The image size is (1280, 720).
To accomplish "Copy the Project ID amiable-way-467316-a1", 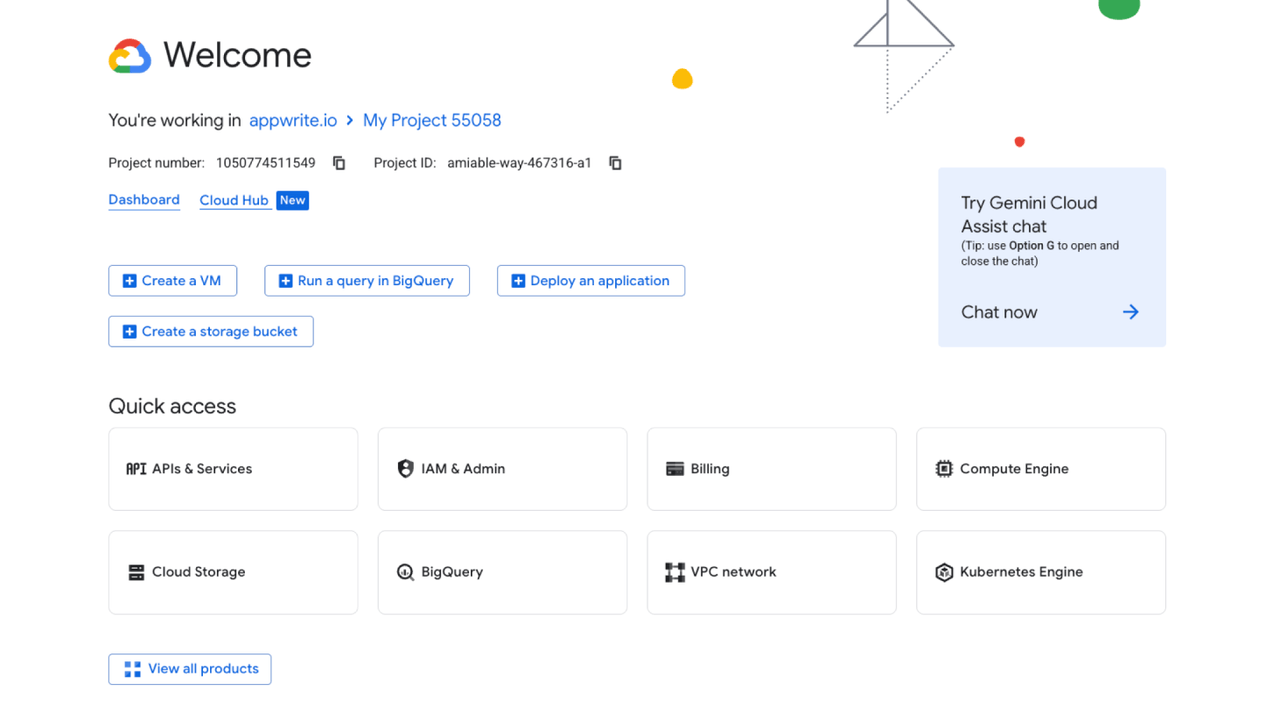I will click(x=614, y=162).
